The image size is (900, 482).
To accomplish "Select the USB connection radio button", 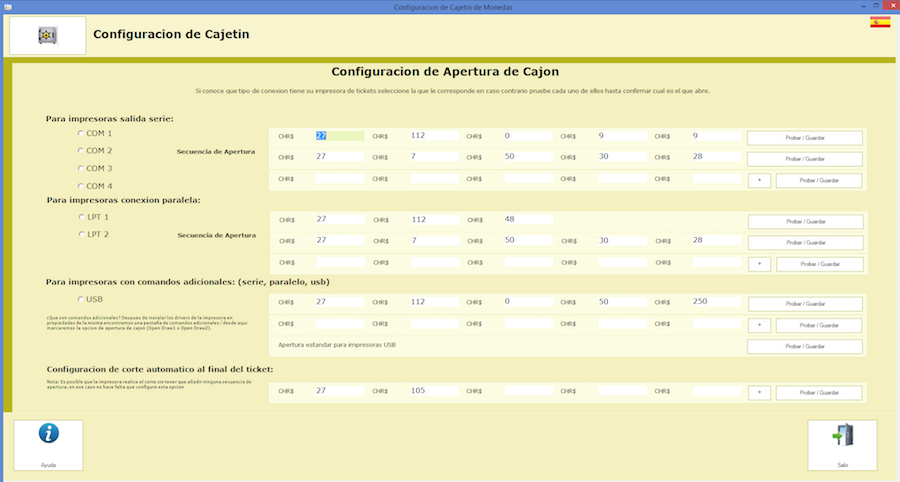I will [x=81, y=299].
